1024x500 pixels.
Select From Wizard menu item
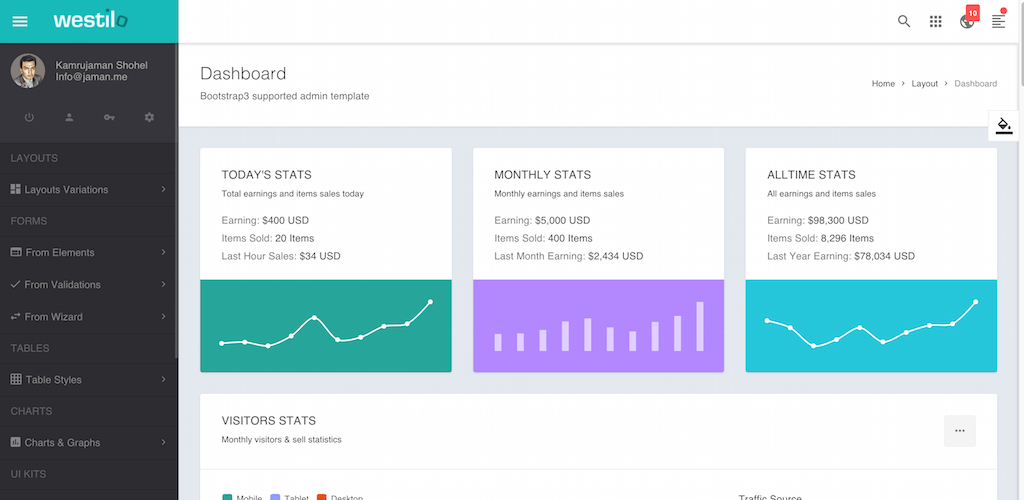[53, 317]
